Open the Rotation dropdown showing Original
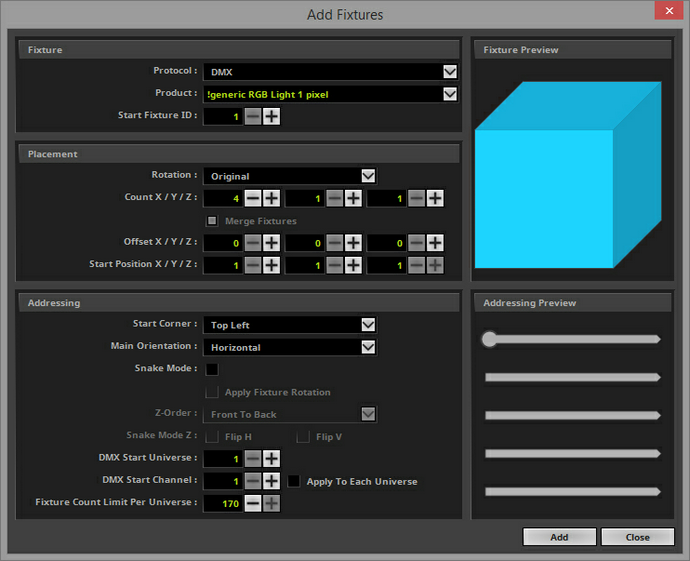 tap(290, 176)
